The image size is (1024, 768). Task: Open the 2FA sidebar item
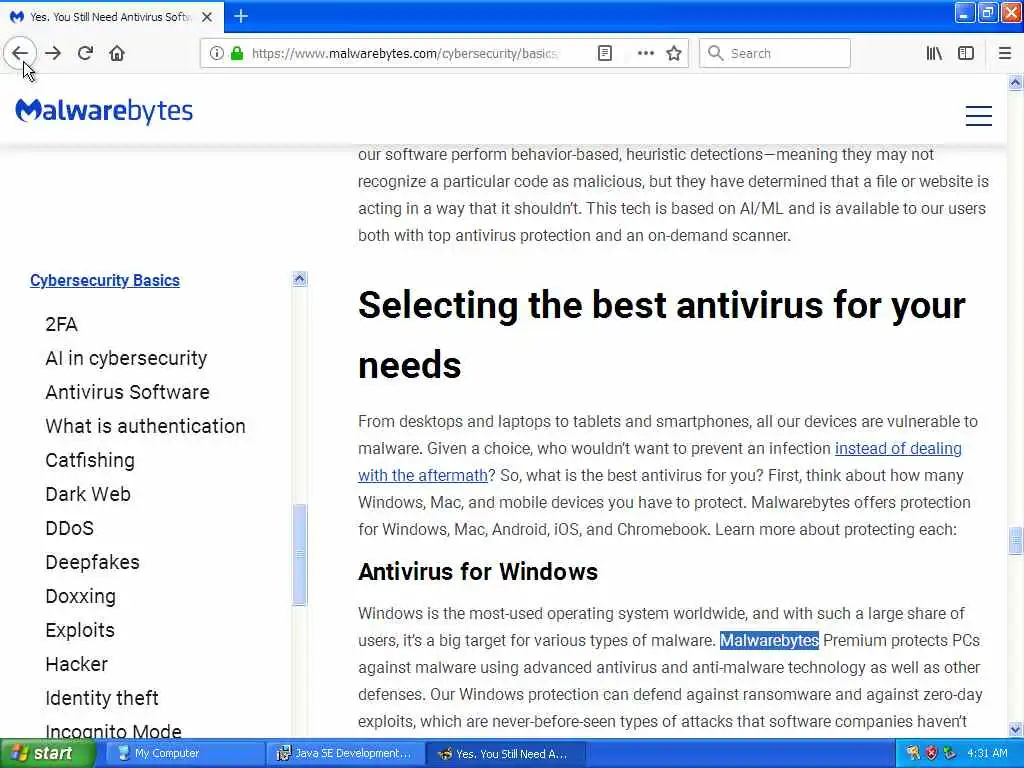coord(61,324)
